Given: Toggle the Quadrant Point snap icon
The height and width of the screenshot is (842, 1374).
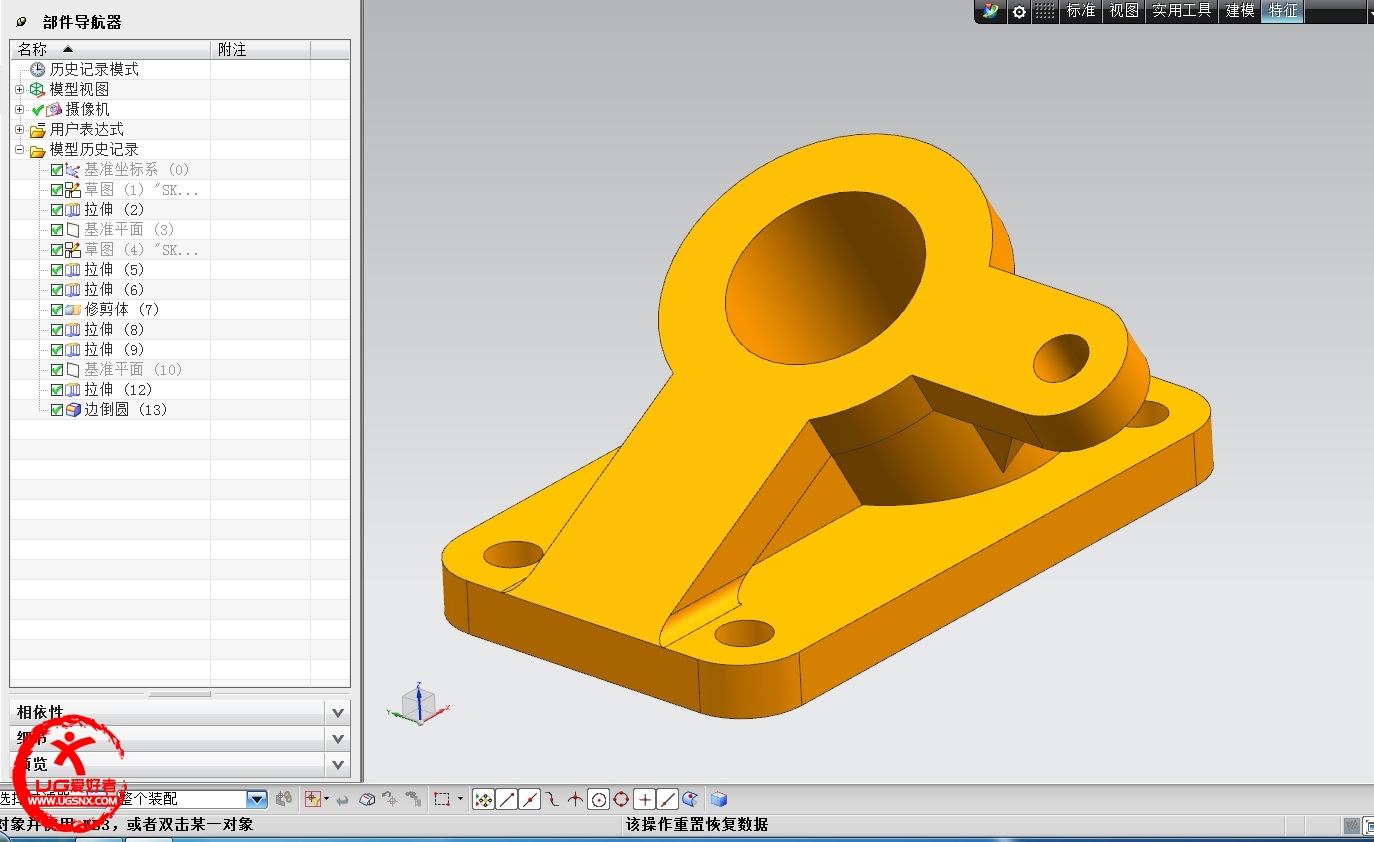Looking at the screenshot, I should tap(621, 799).
